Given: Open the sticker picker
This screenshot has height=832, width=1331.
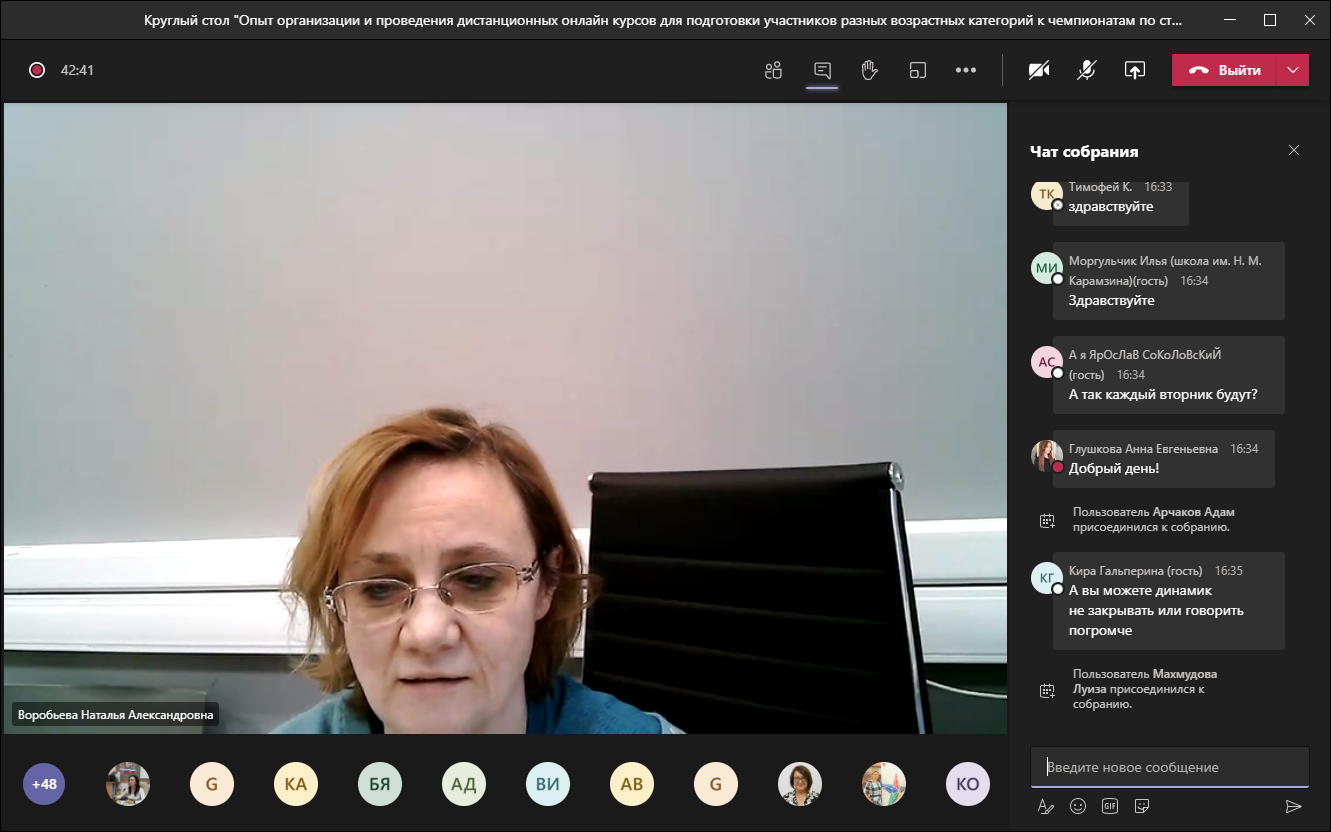Looking at the screenshot, I should coord(1142,806).
